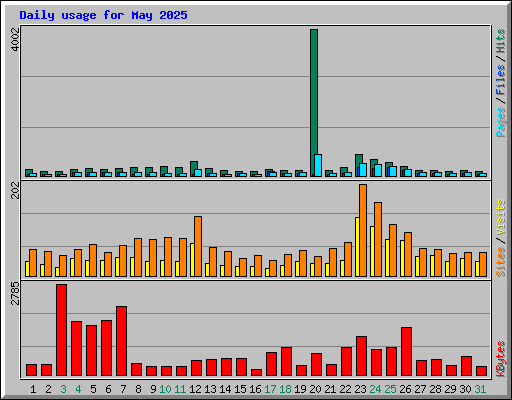The height and width of the screenshot is (400, 512).
Task: Click the red KBytes bar for day 16
Action: tap(256, 372)
